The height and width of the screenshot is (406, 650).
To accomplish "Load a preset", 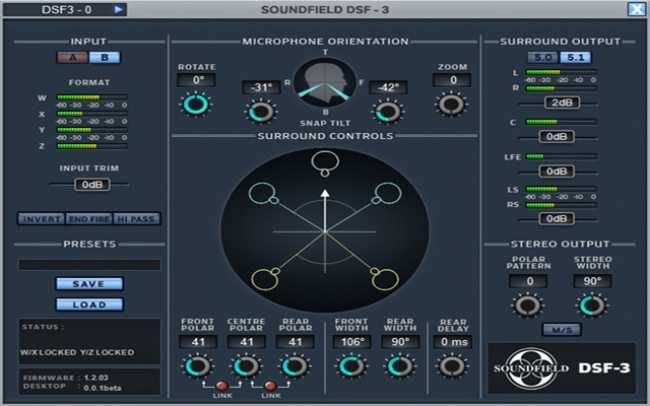I will [89, 304].
